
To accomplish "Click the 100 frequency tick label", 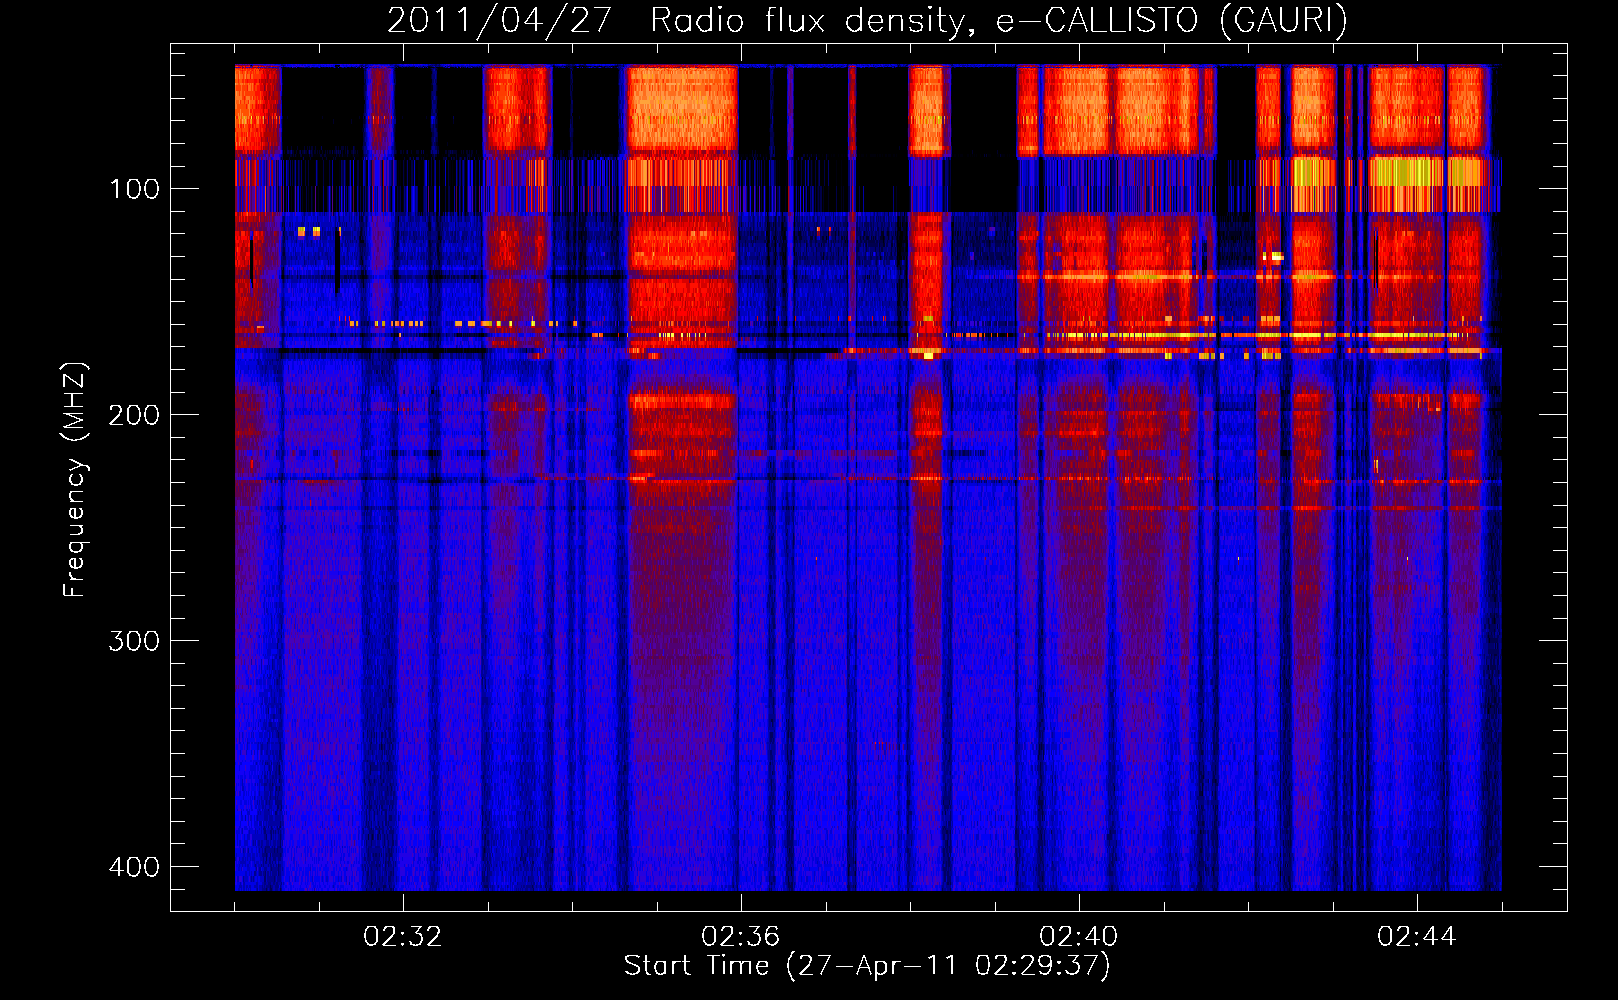I will (134, 189).
